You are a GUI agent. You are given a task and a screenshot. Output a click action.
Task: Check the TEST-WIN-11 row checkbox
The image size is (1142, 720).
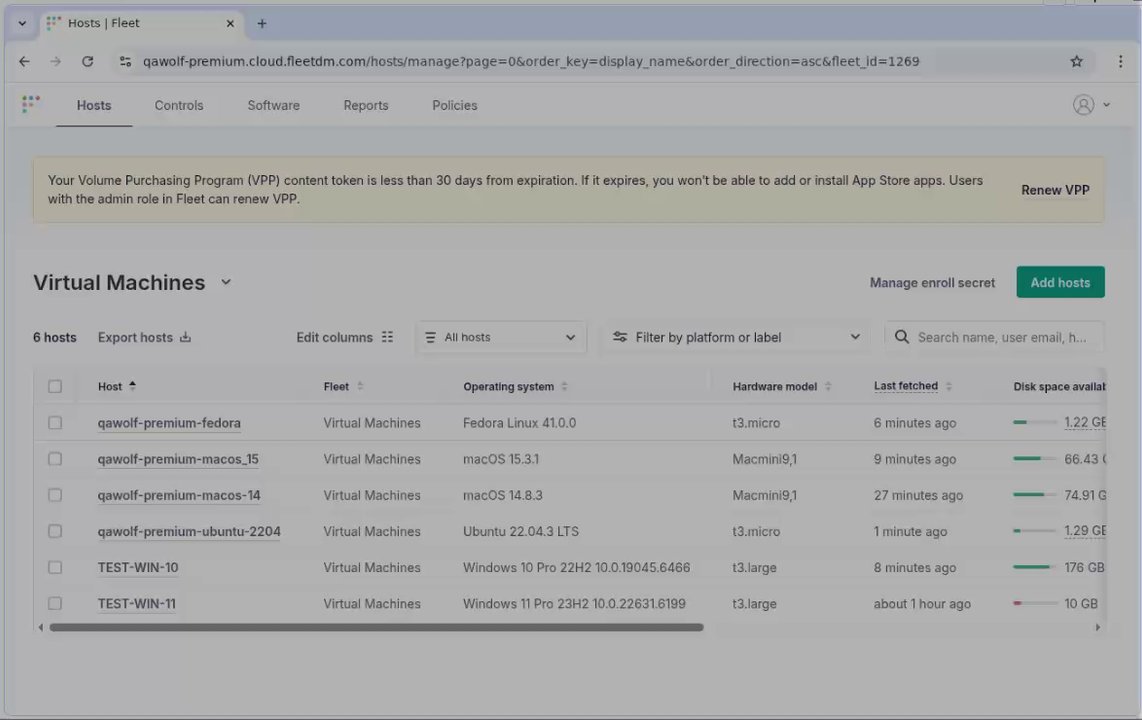[55, 604]
